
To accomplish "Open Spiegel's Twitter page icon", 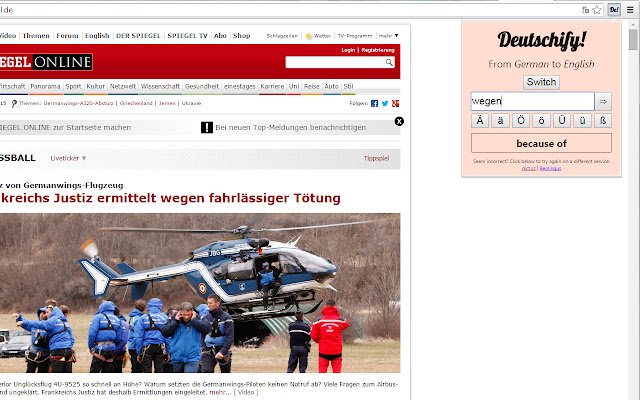I will point(385,103).
